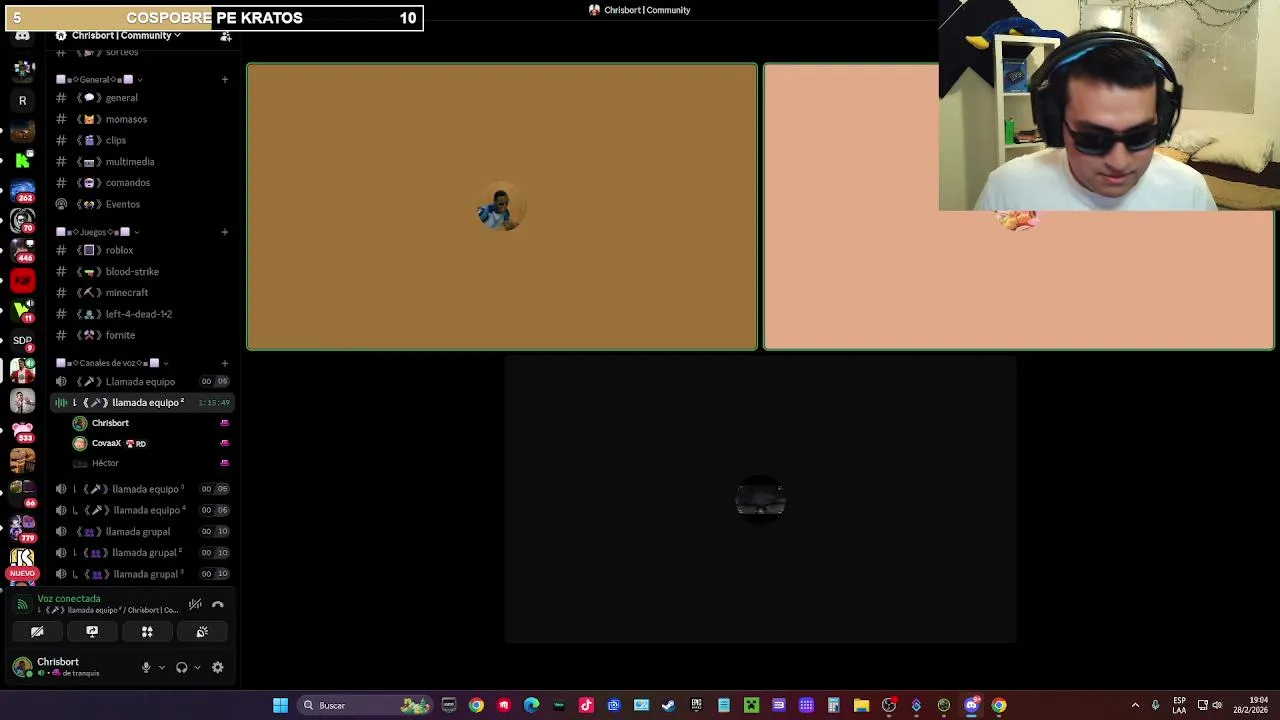1280x720 pixels.
Task: Open Discord home direct messages icon
Action: coord(22,37)
